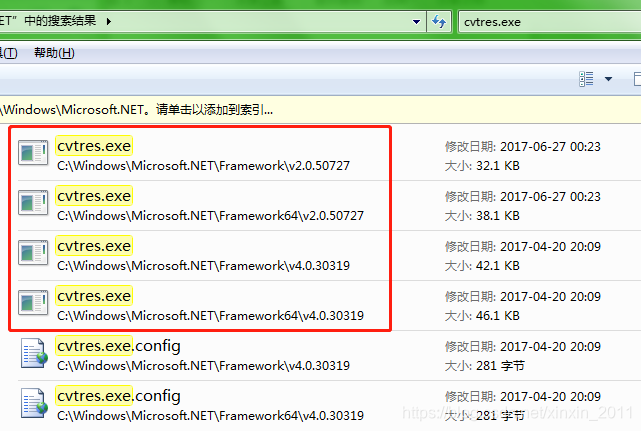Click the preview pane icon at the toolbar edge
The height and width of the screenshot is (431, 641).
tap(637, 79)
